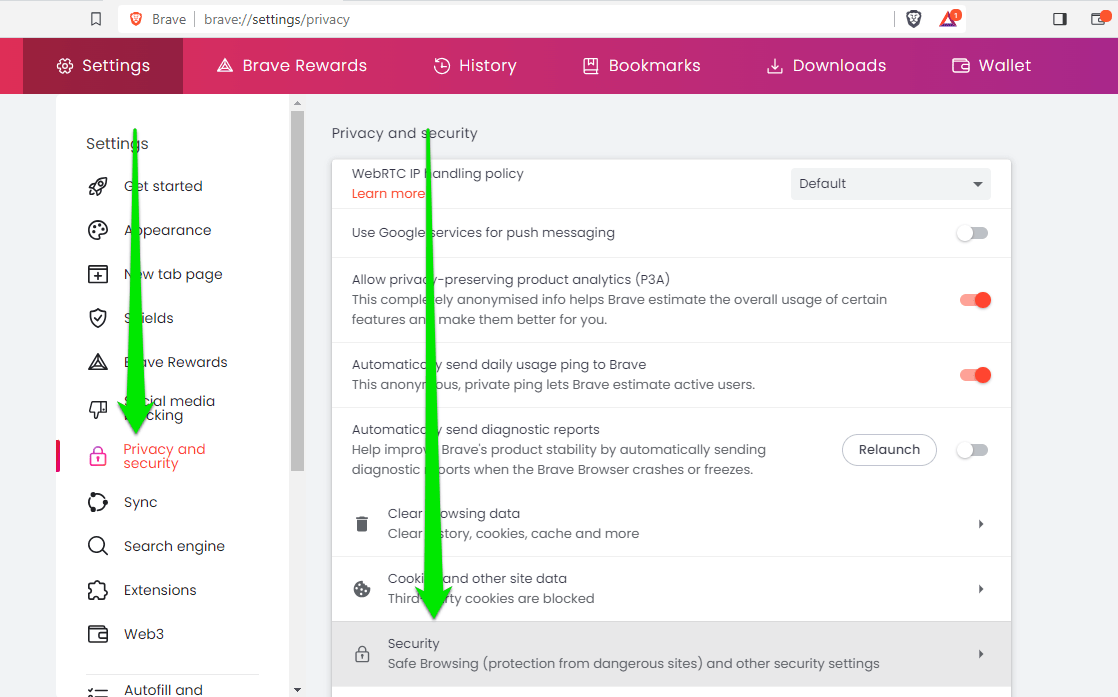Click the rocket icon for Get started
Viewport: 1118px width, 697px height.
coord(98,187)
